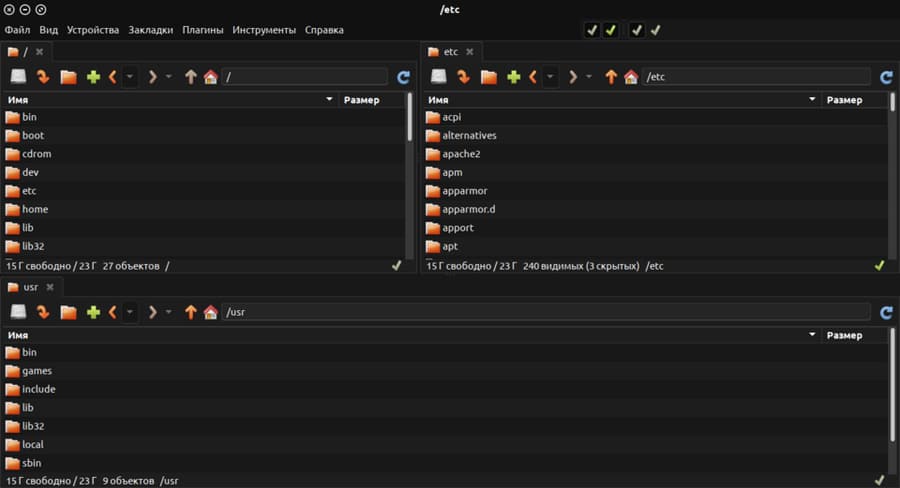The width and height of the screenshot is (900, 488).
Task: Show devices list in the /usr panel
Action: click(18, 312)
